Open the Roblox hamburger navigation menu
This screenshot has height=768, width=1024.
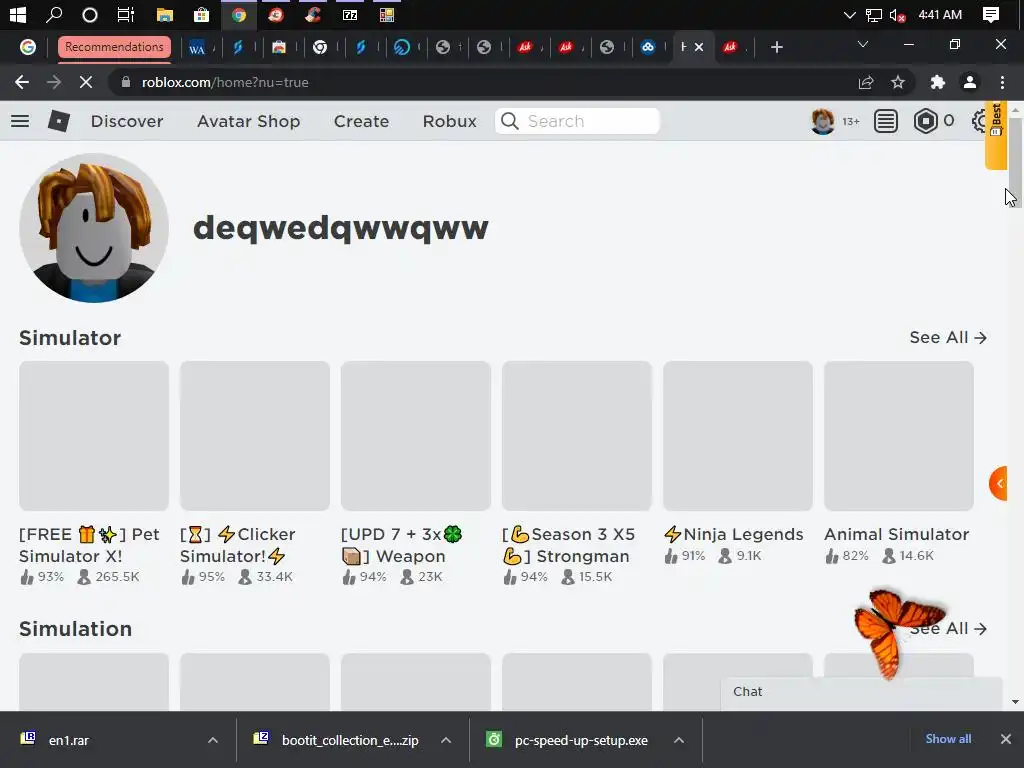point(20,121)
